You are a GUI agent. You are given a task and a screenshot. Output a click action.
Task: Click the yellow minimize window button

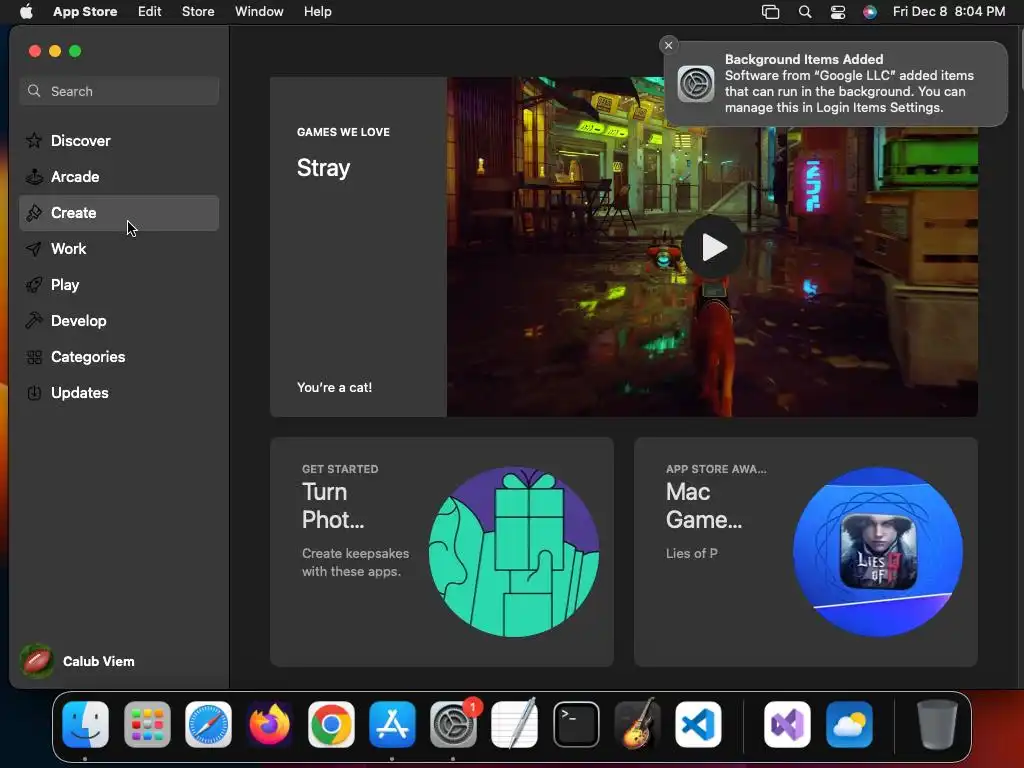point(55,51)
